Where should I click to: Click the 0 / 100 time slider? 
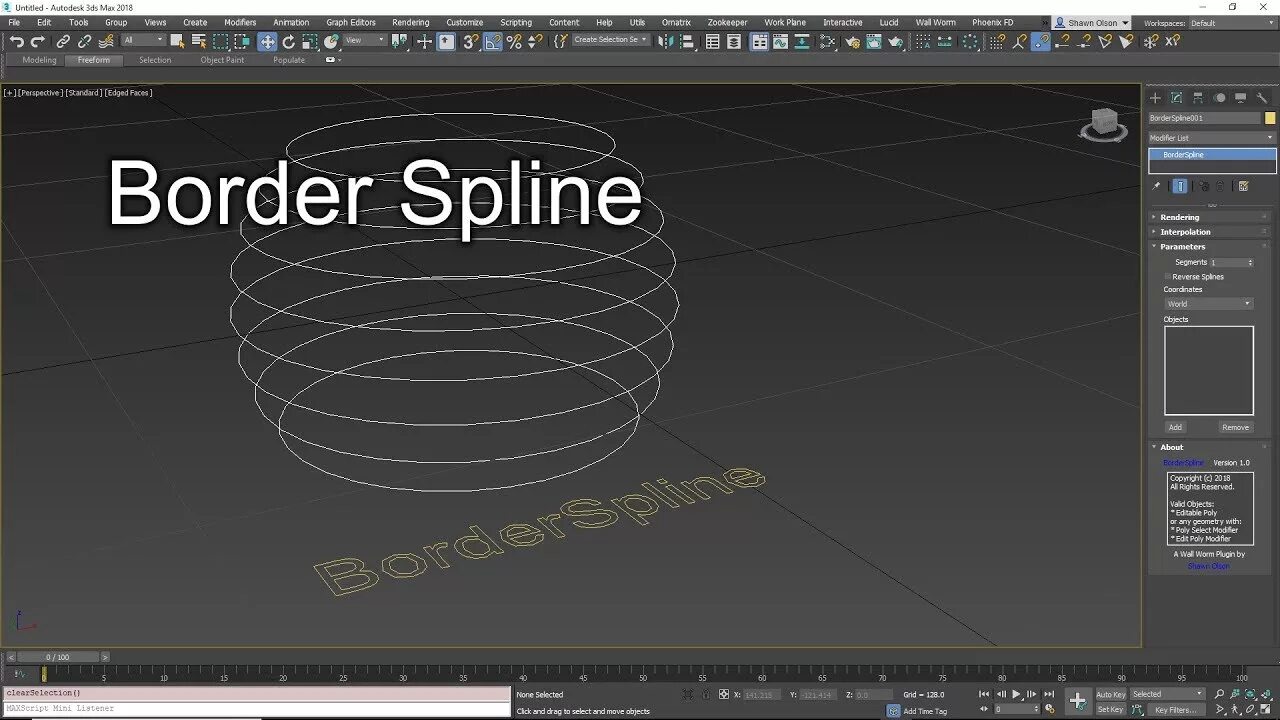click(58, 657)
